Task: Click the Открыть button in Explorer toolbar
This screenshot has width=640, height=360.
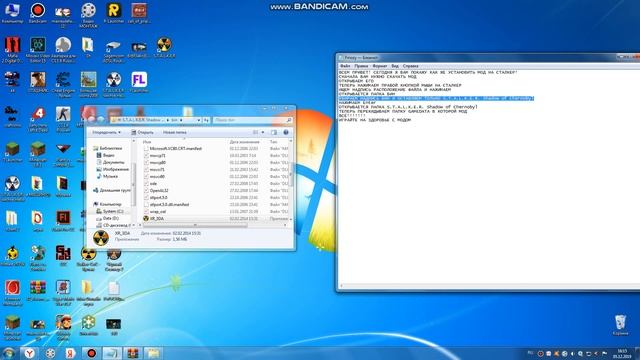Action: pyautogui.click(x=142, y=132)
